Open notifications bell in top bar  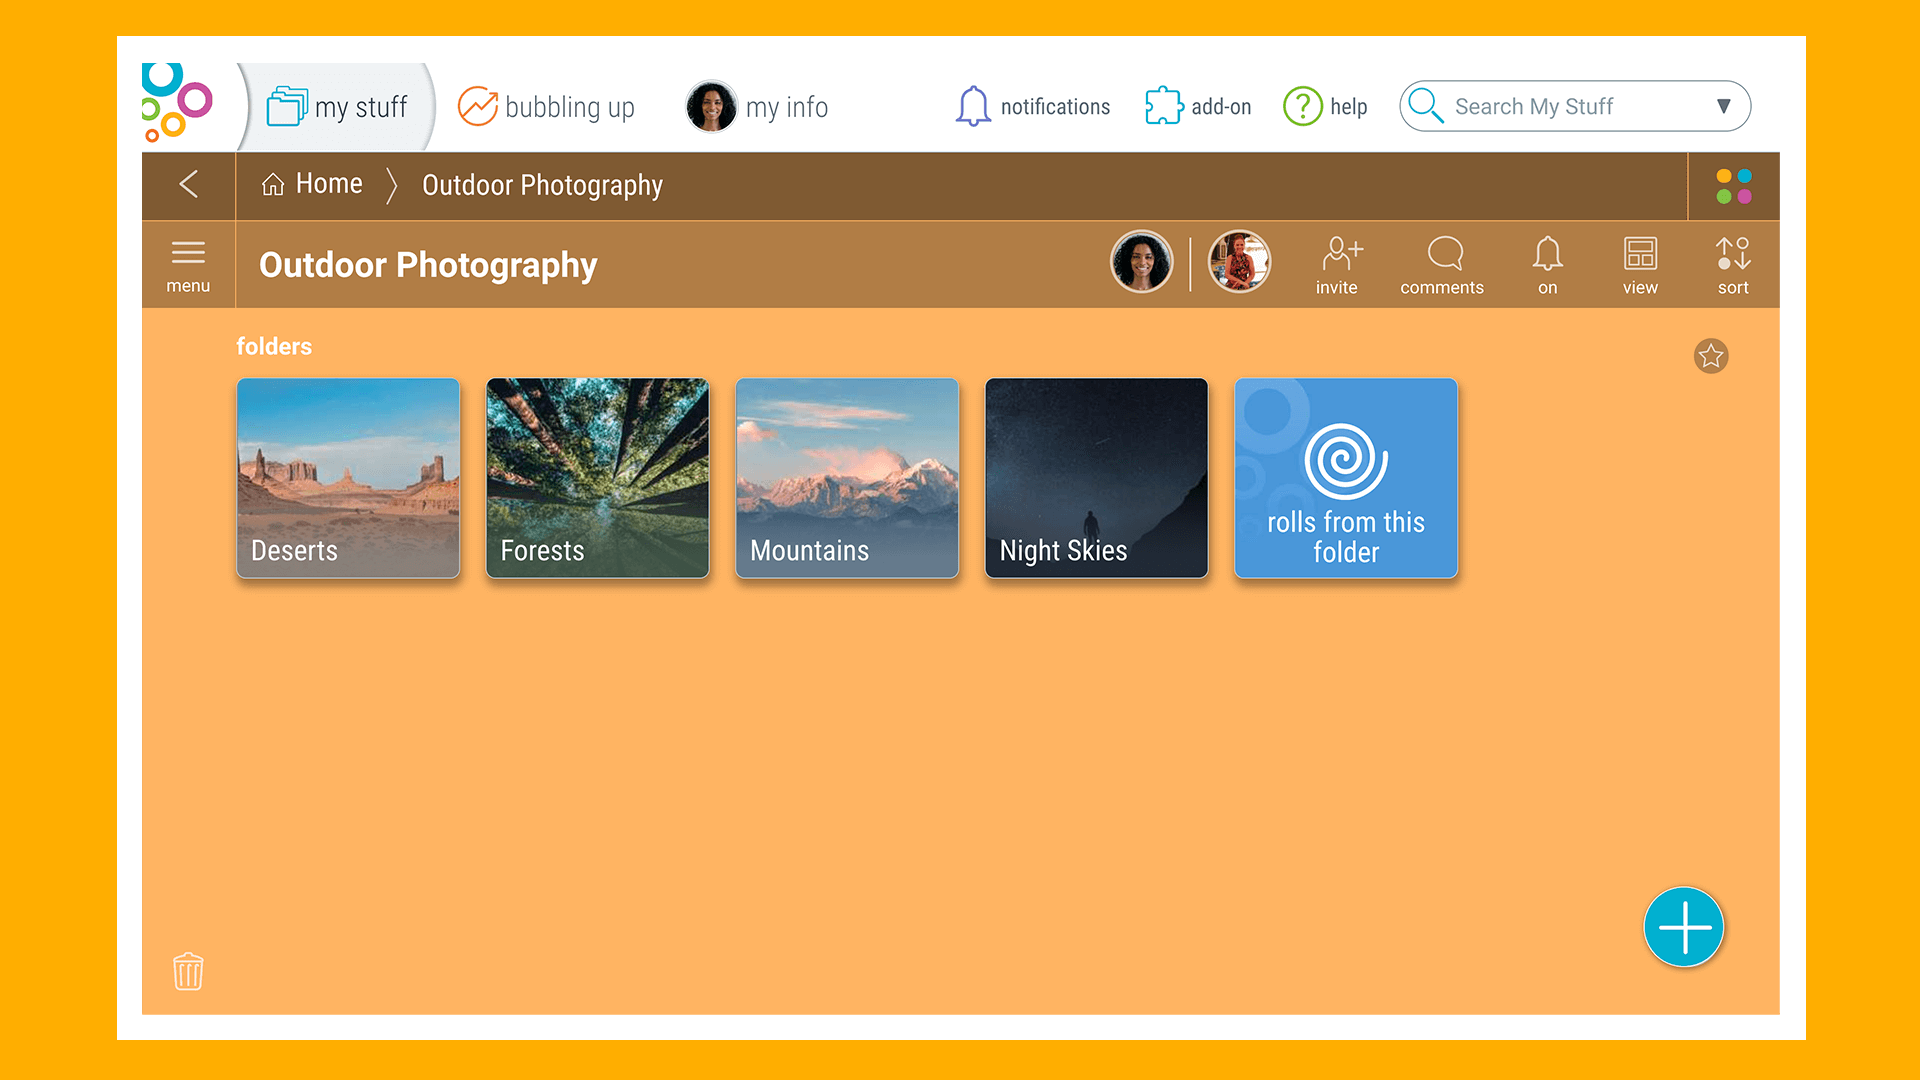click(x=1032, y=106)
